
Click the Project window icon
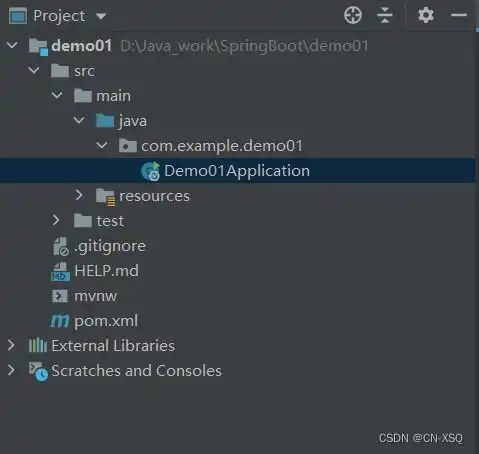(18, 16)
